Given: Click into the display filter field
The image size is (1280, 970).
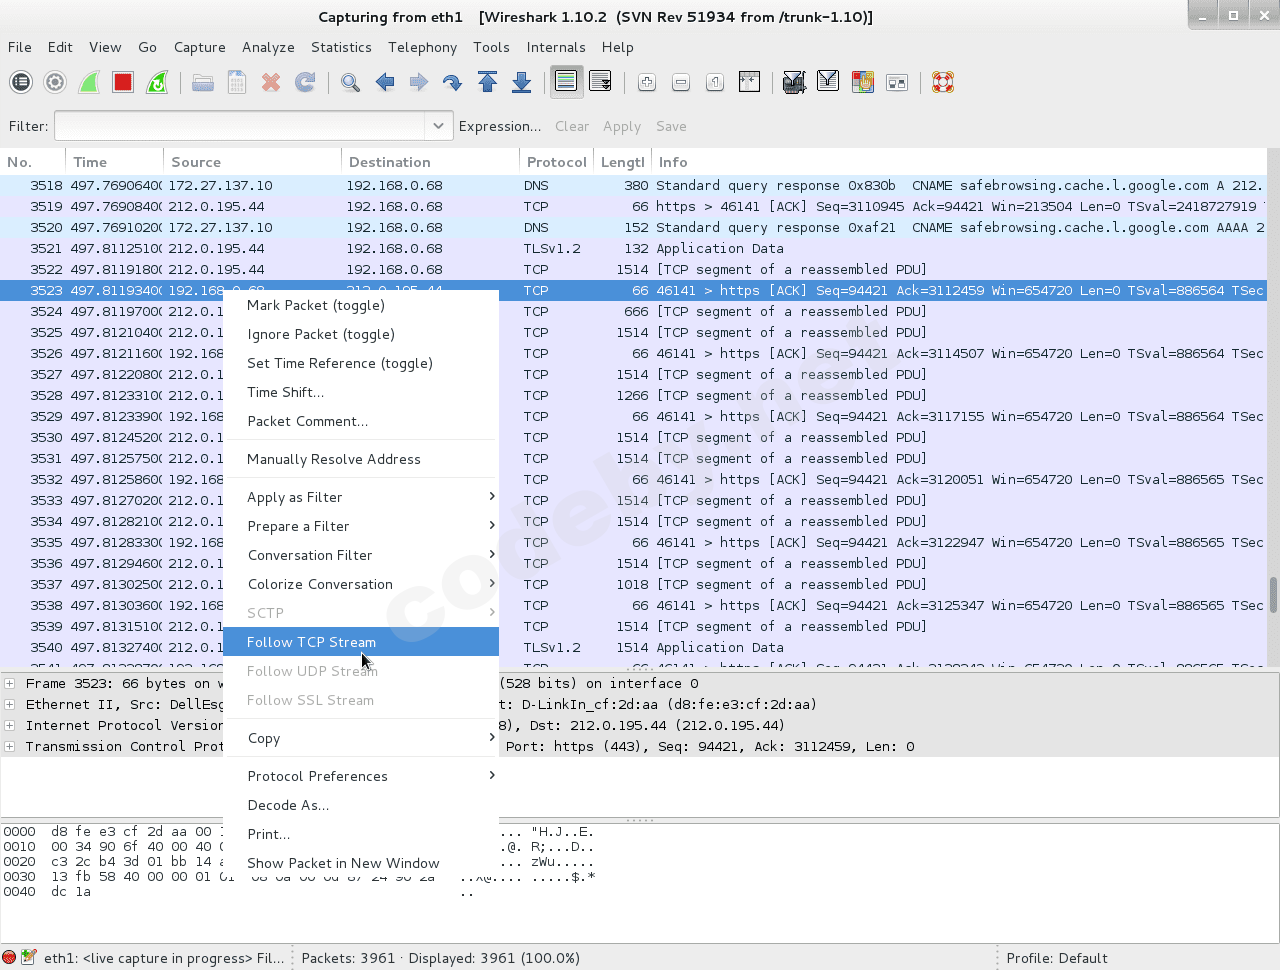Looking at the screenshot, I should (x=240, y=126).
